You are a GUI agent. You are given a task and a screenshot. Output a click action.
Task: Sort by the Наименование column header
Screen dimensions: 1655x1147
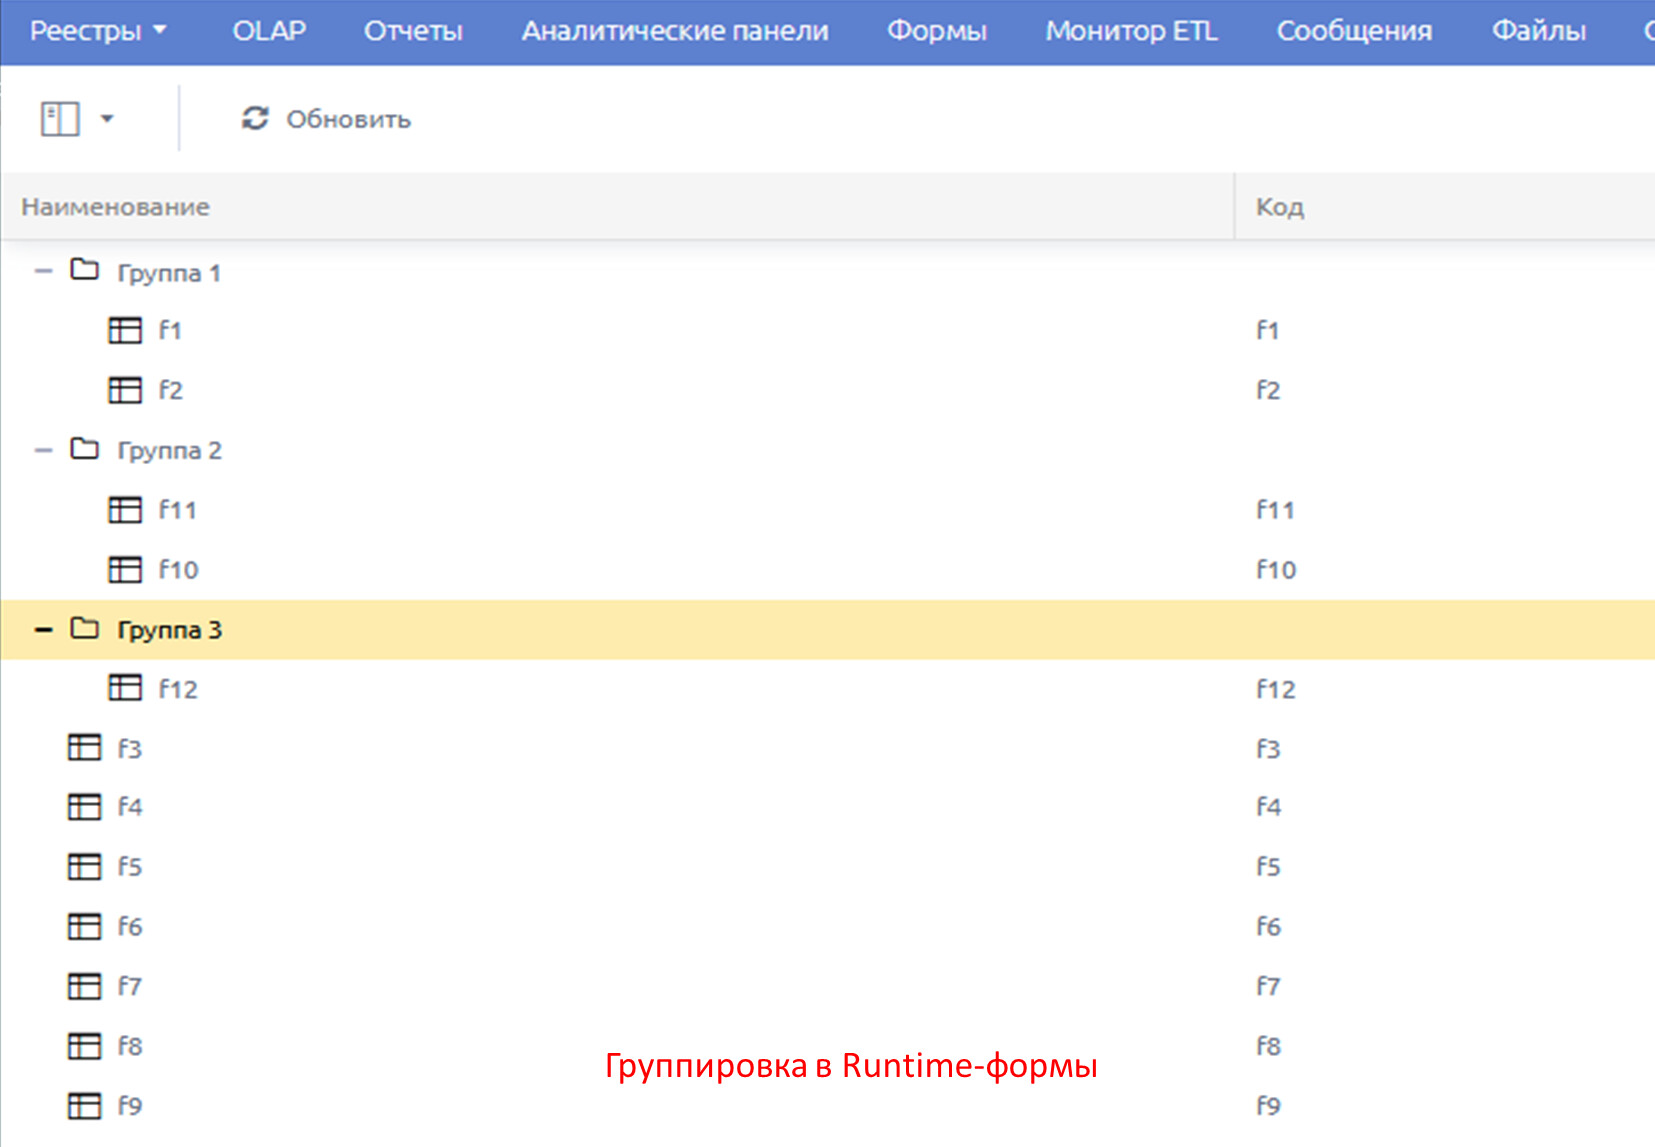point(116,207)
